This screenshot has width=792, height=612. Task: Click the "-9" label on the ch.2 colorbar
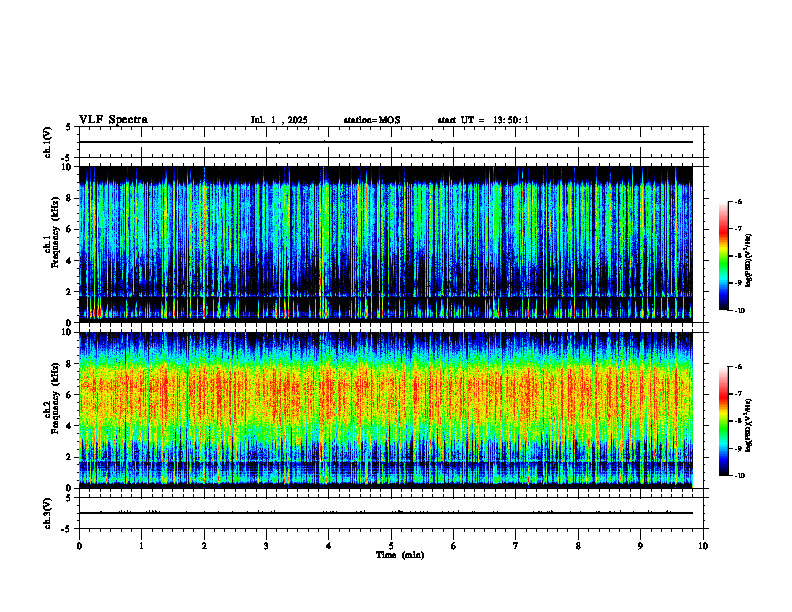tap(738, 448)
